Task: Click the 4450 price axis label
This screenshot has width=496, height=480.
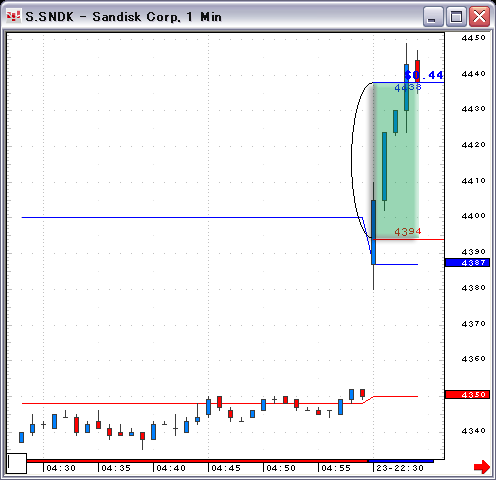Action: pos(473,38)
